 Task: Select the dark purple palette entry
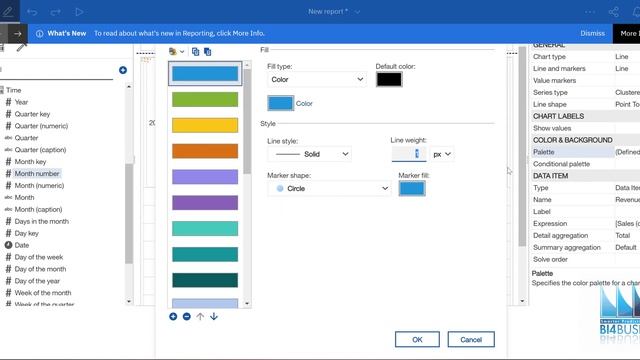205,202
